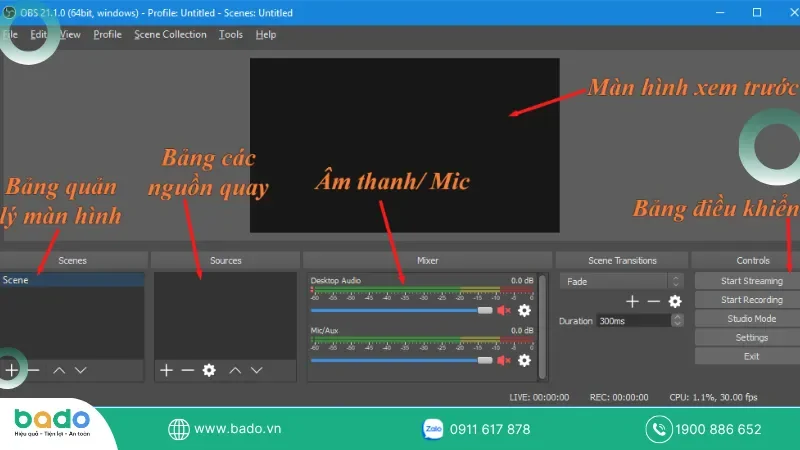Viewport: 800px width, 450px height.
Task: Open the Edit menu
Action: click(x=38, y=35)
